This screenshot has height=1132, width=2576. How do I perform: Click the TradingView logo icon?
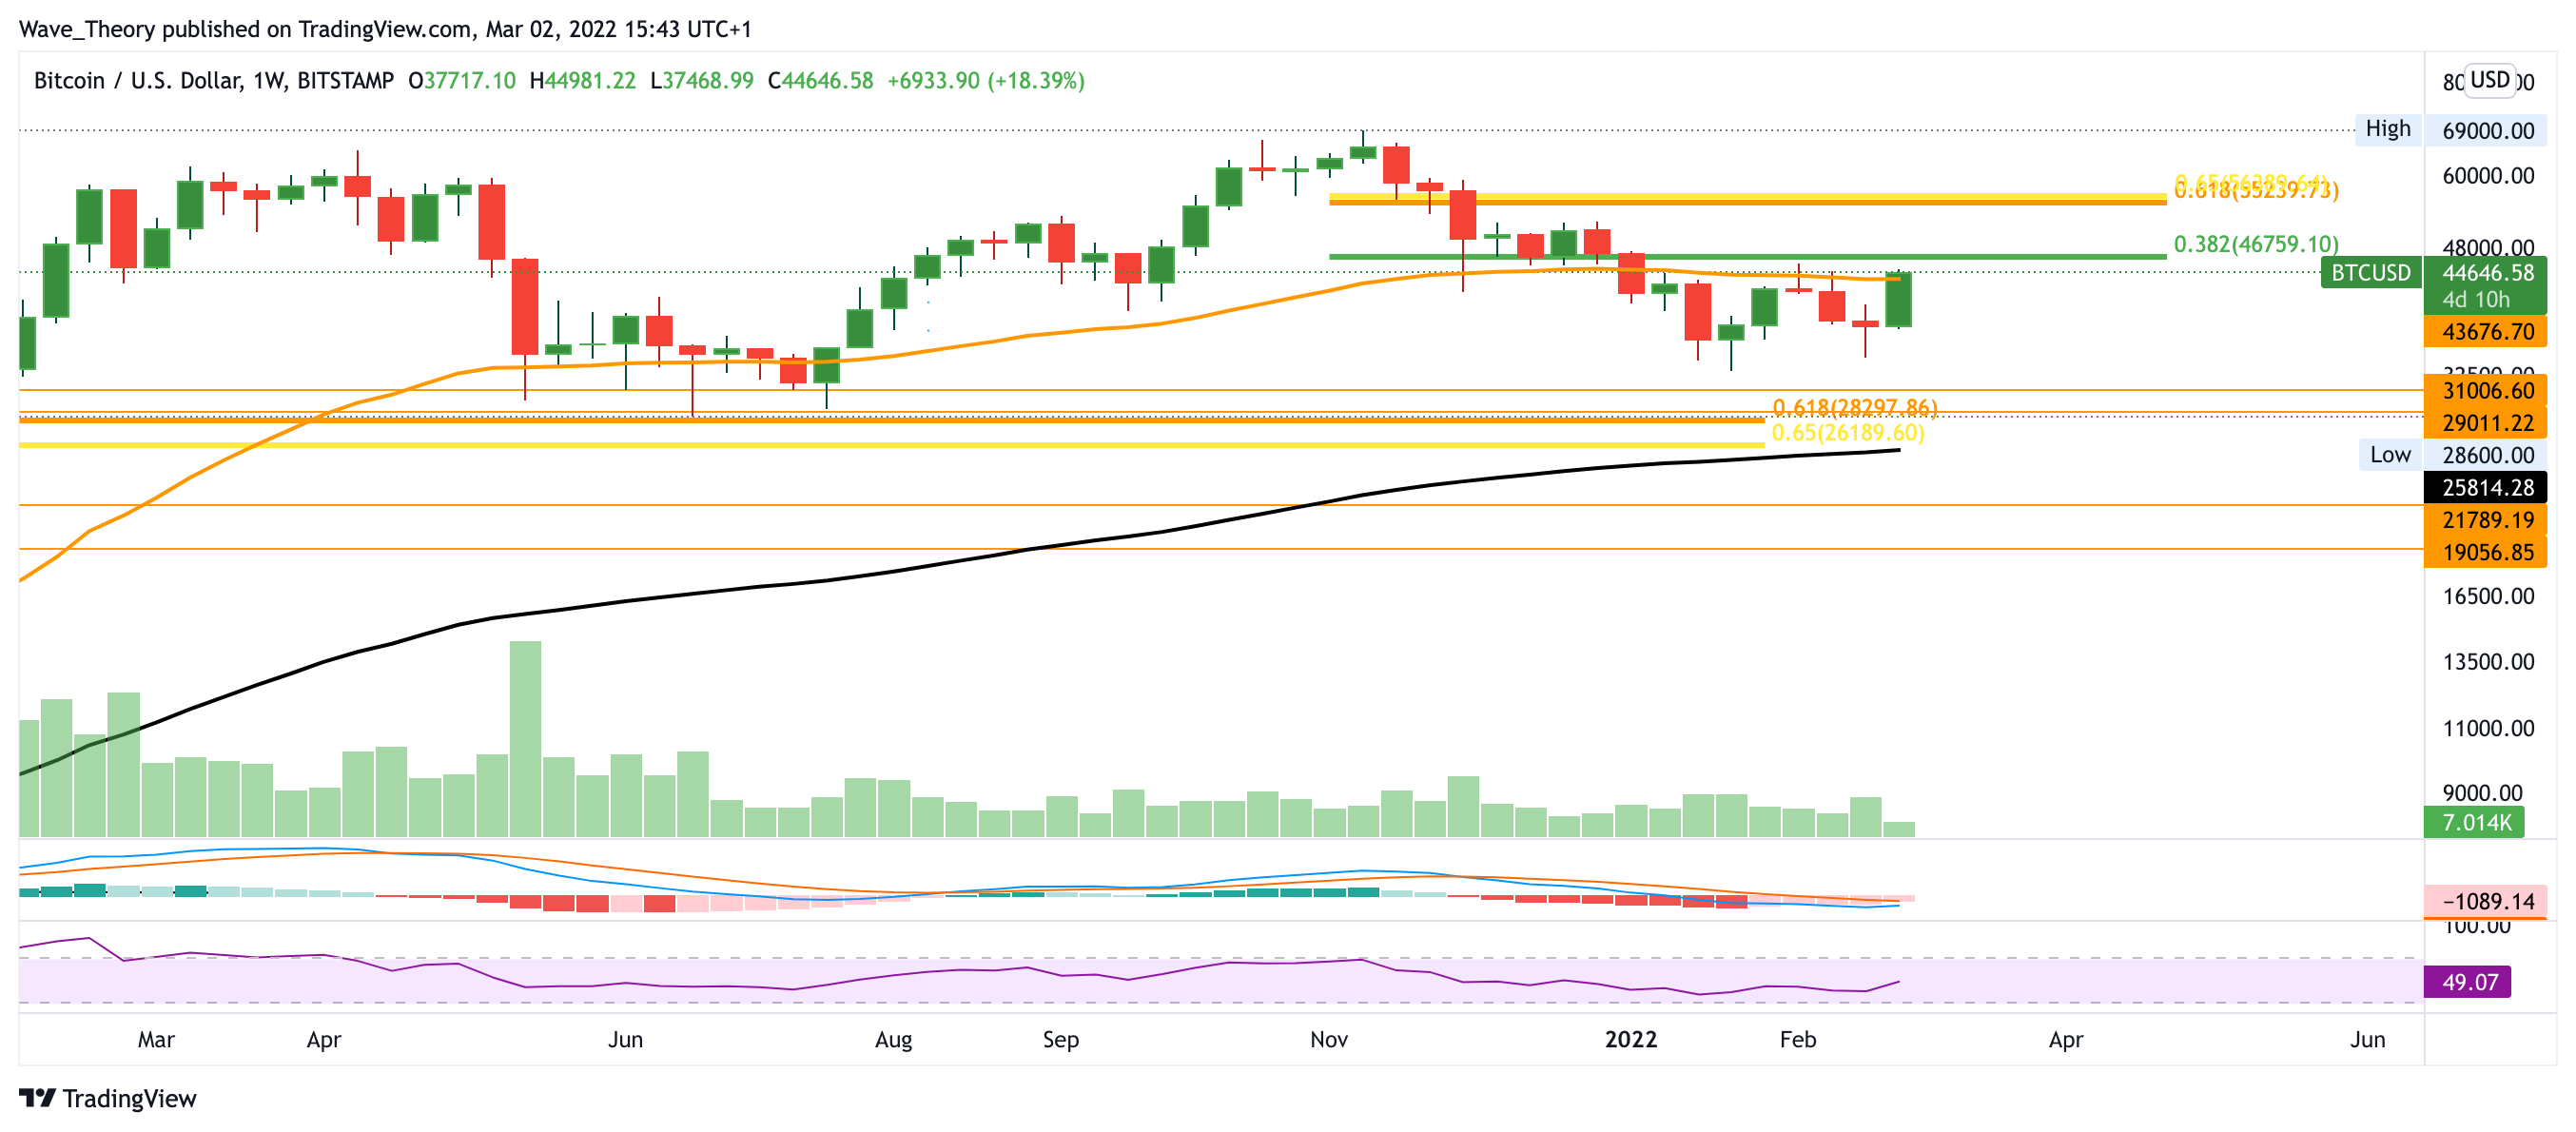pyautogui.click(x=37, y=1098)
